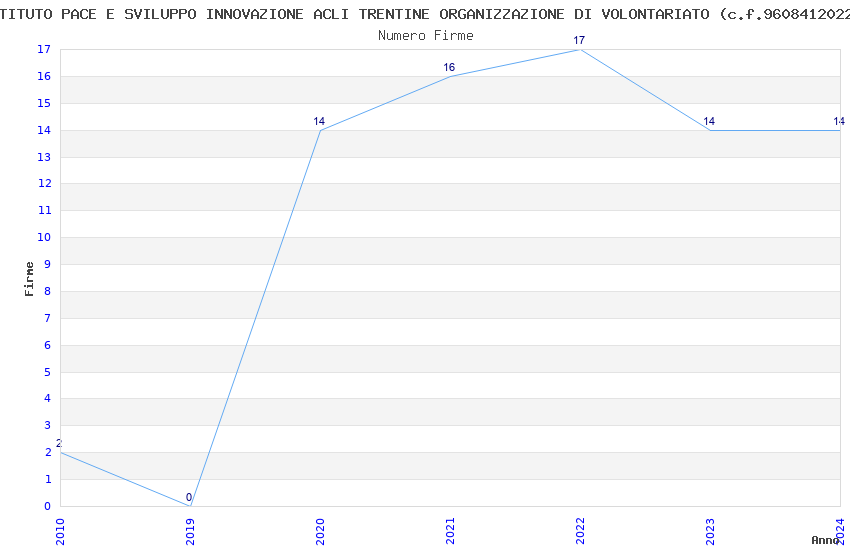Click y-axis tick label 3
This screenshot has width=850, height=550.
click(48, 425)
